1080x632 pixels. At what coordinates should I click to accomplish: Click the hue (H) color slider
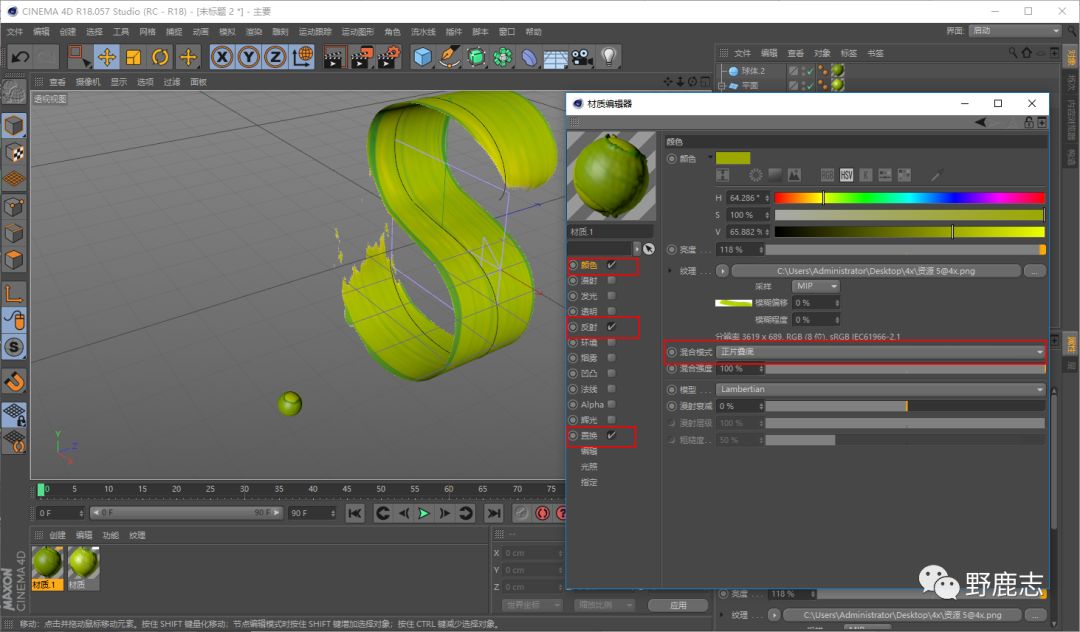pos(910,198)
